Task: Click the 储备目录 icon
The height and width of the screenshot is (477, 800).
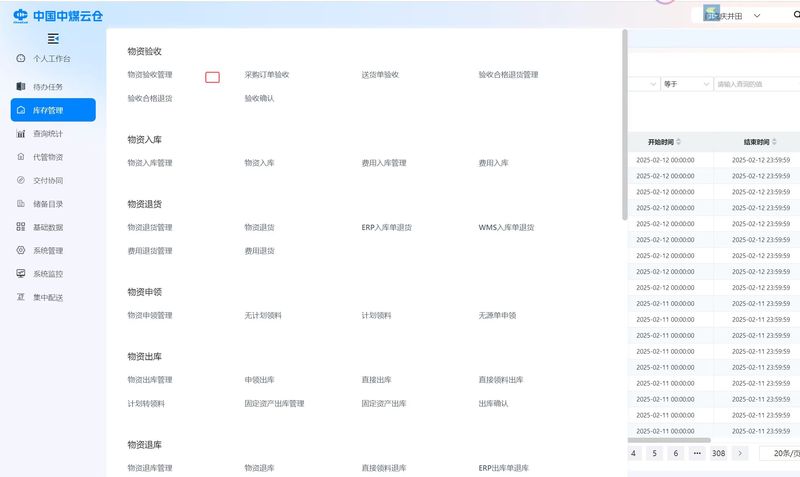Action: click(x=20, y=204)
